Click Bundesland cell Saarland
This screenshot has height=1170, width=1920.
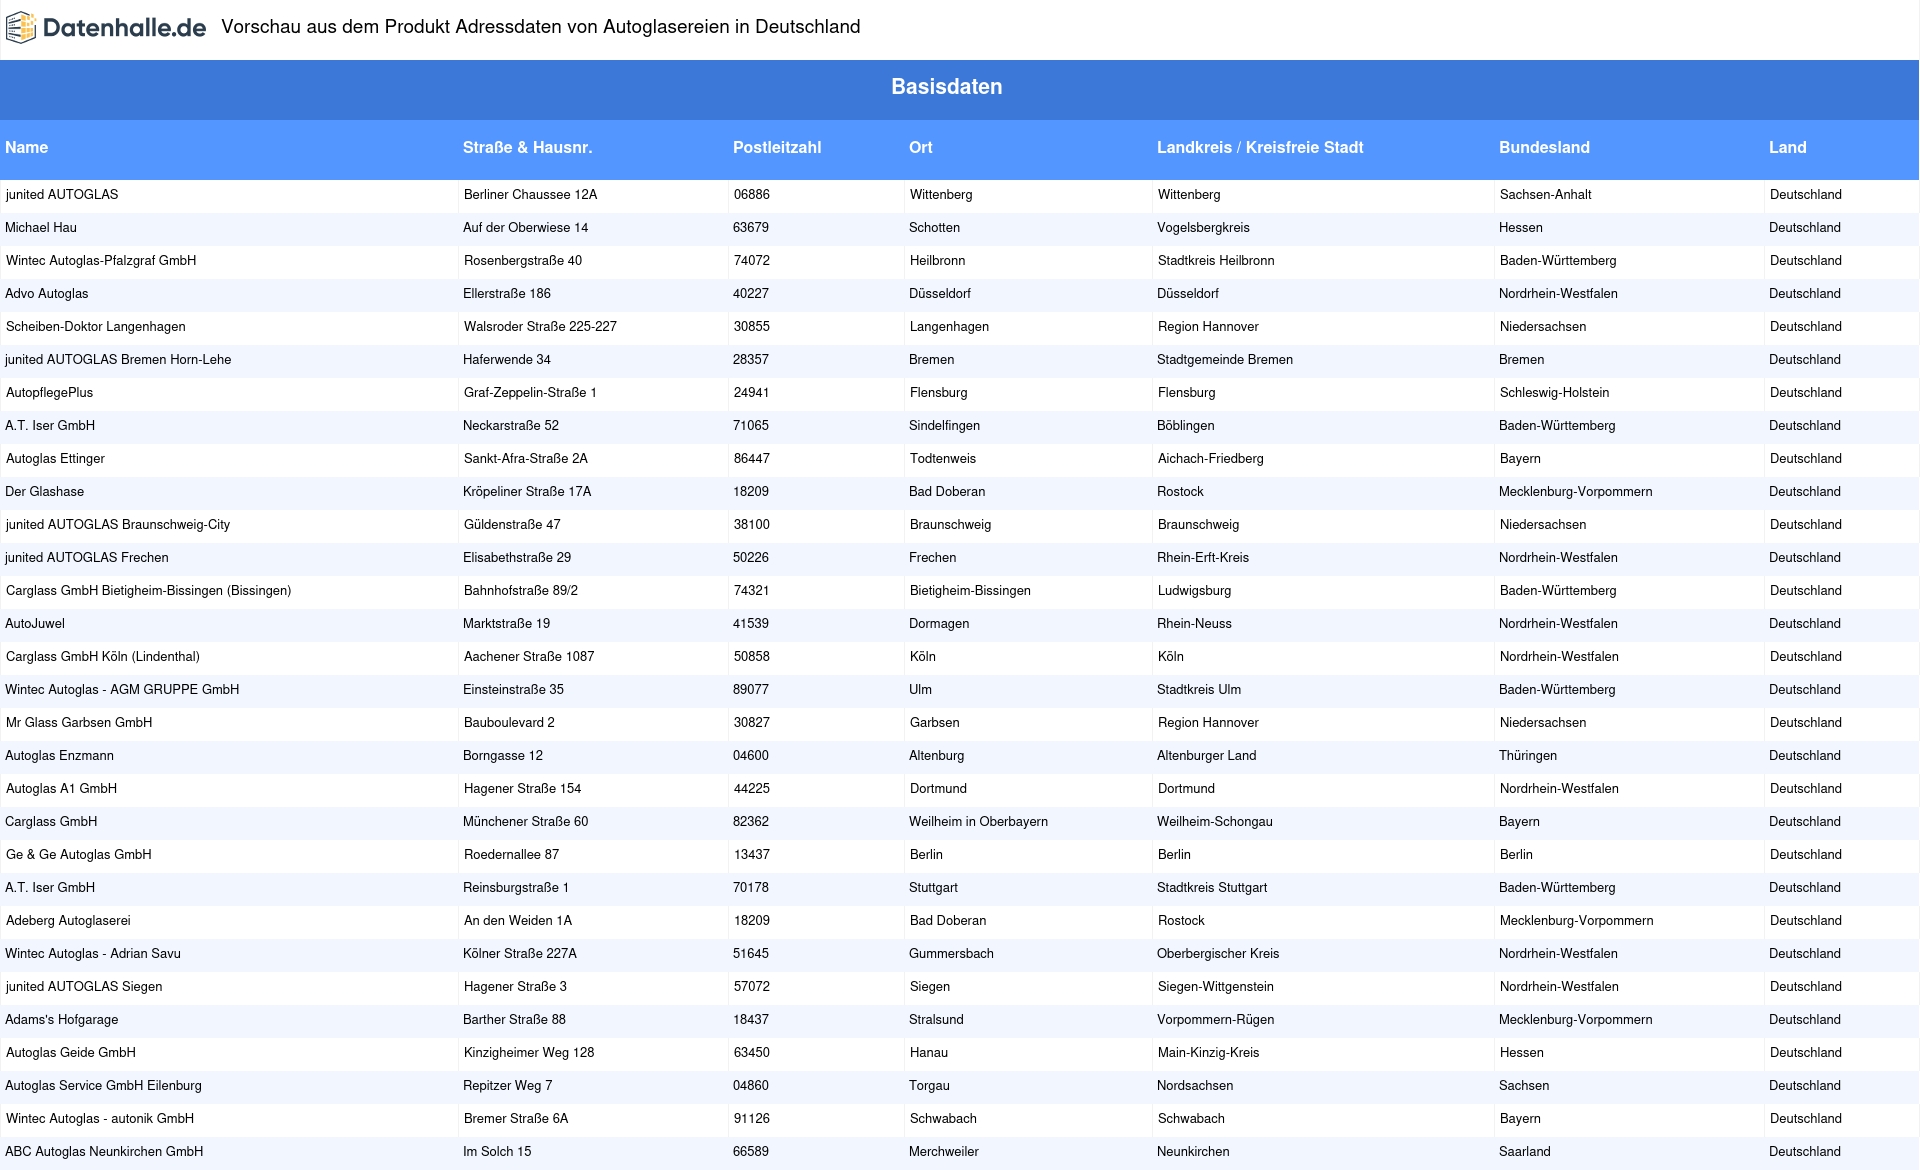tap(1525, 1152)
